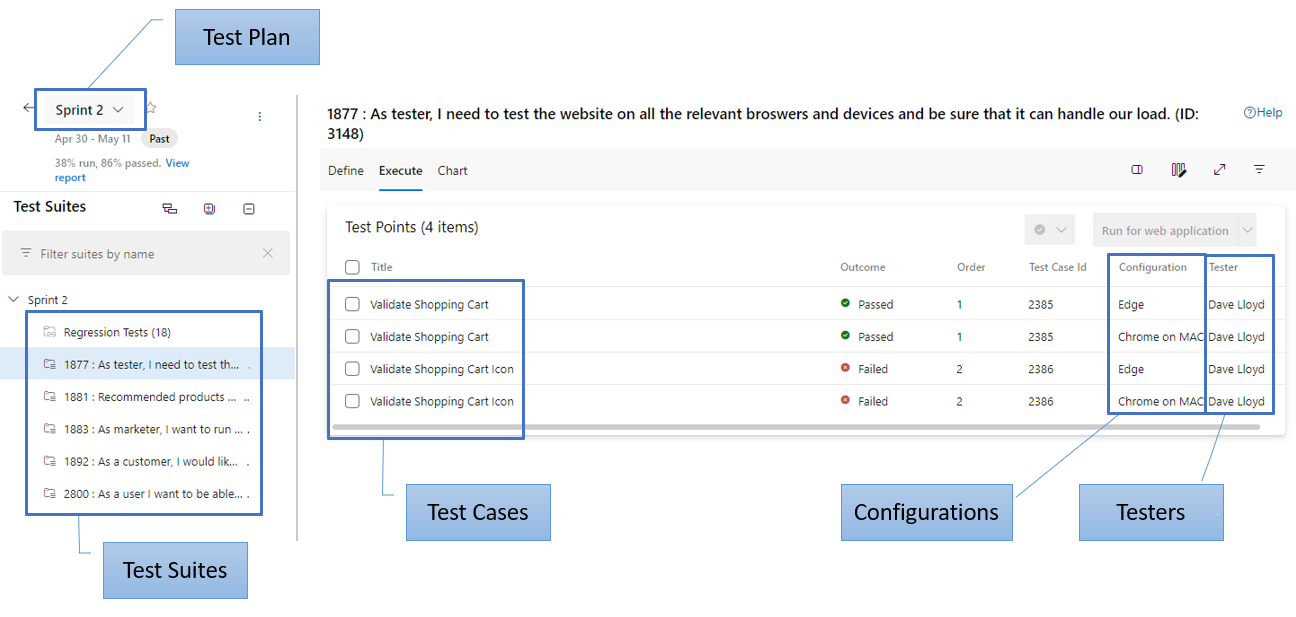Switch to the Define tab
1296x617 pixels.
coord(345,170)
